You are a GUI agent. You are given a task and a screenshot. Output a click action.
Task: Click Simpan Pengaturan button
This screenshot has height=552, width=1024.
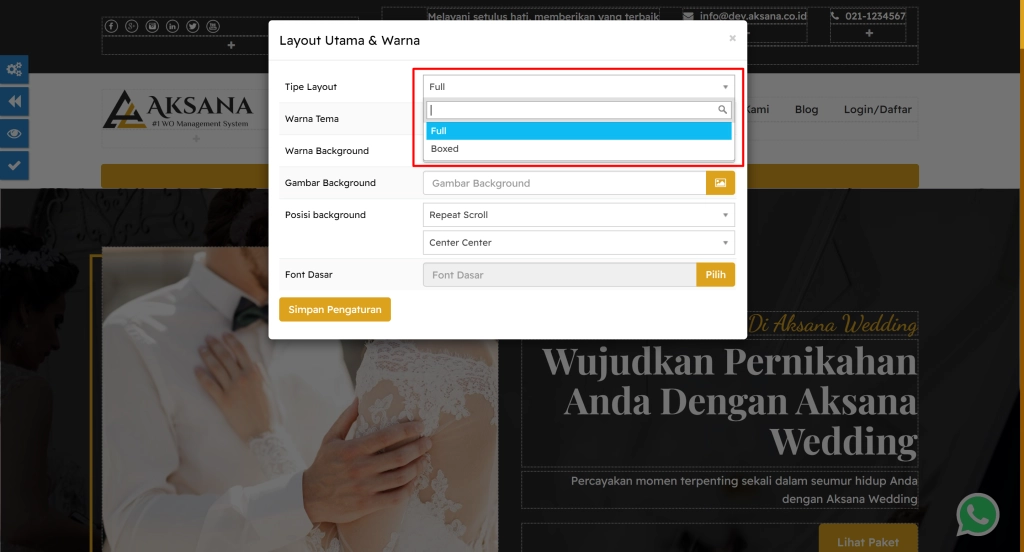point(335,310)
